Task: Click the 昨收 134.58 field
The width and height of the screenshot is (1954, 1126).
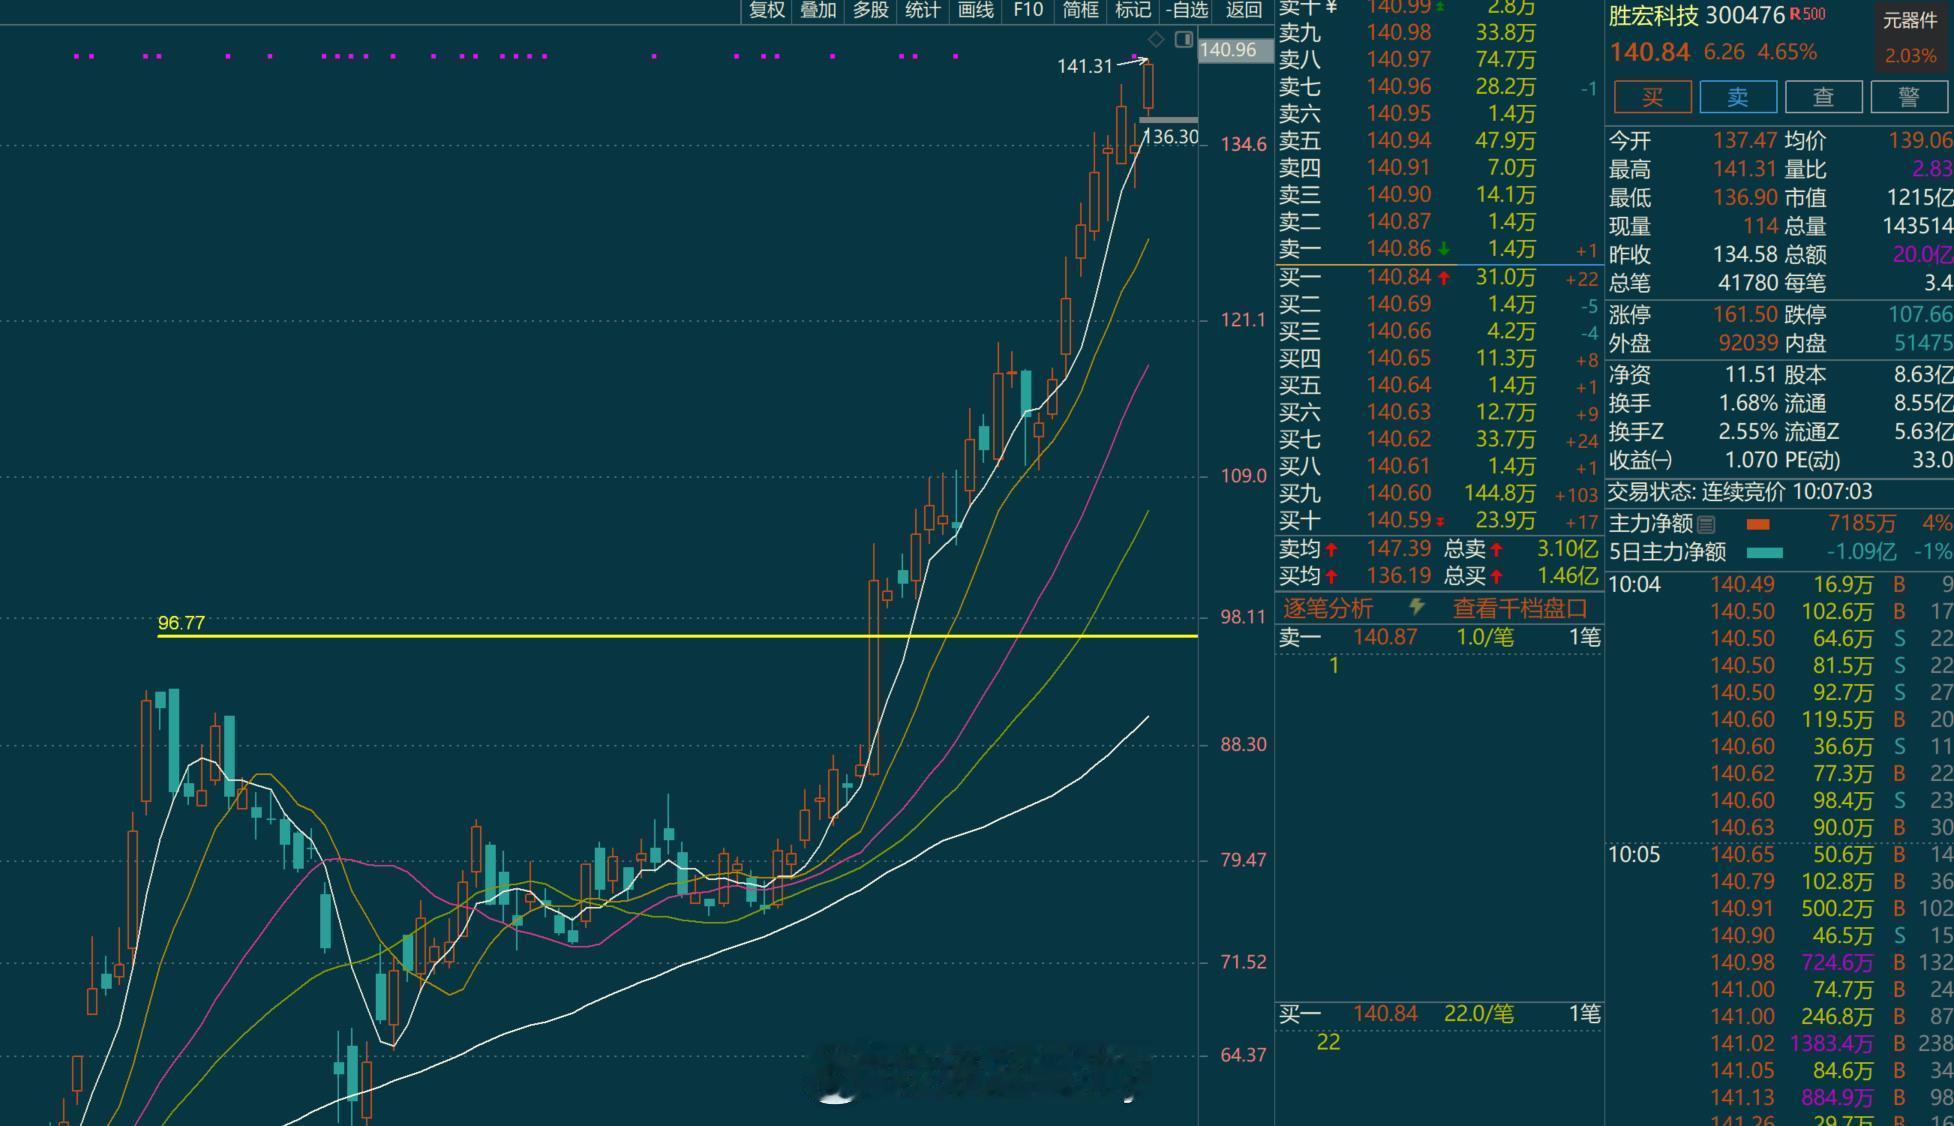Action: (1693, 255)
